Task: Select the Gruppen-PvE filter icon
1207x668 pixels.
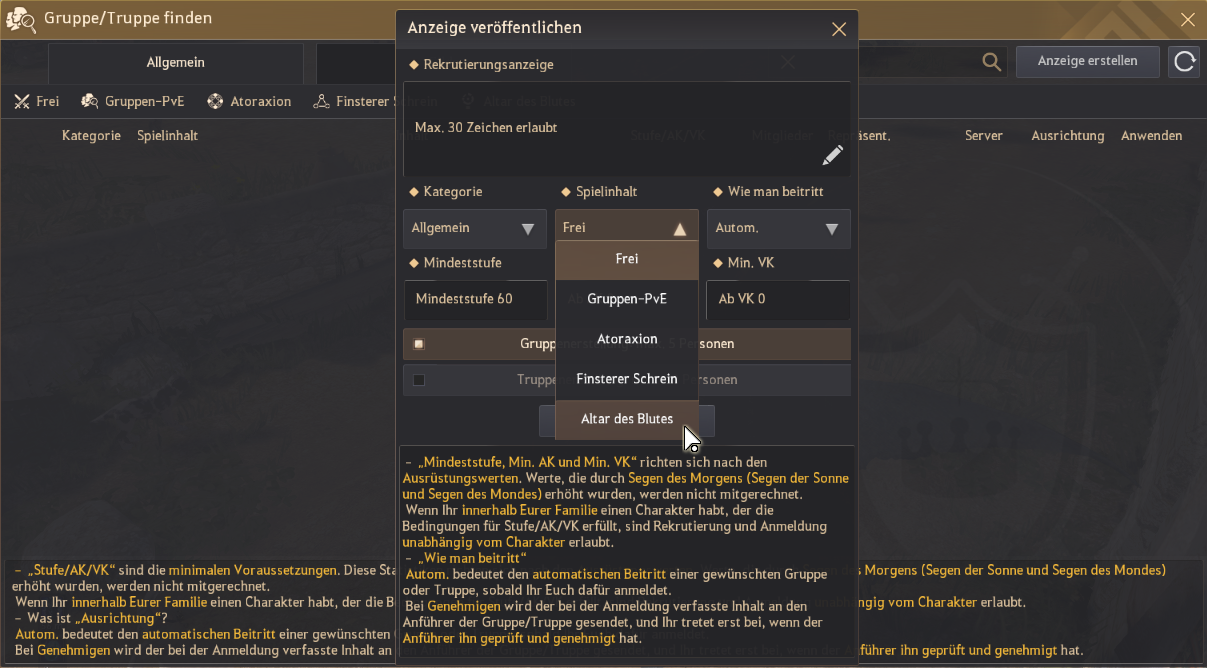Action: click(90, 101)
